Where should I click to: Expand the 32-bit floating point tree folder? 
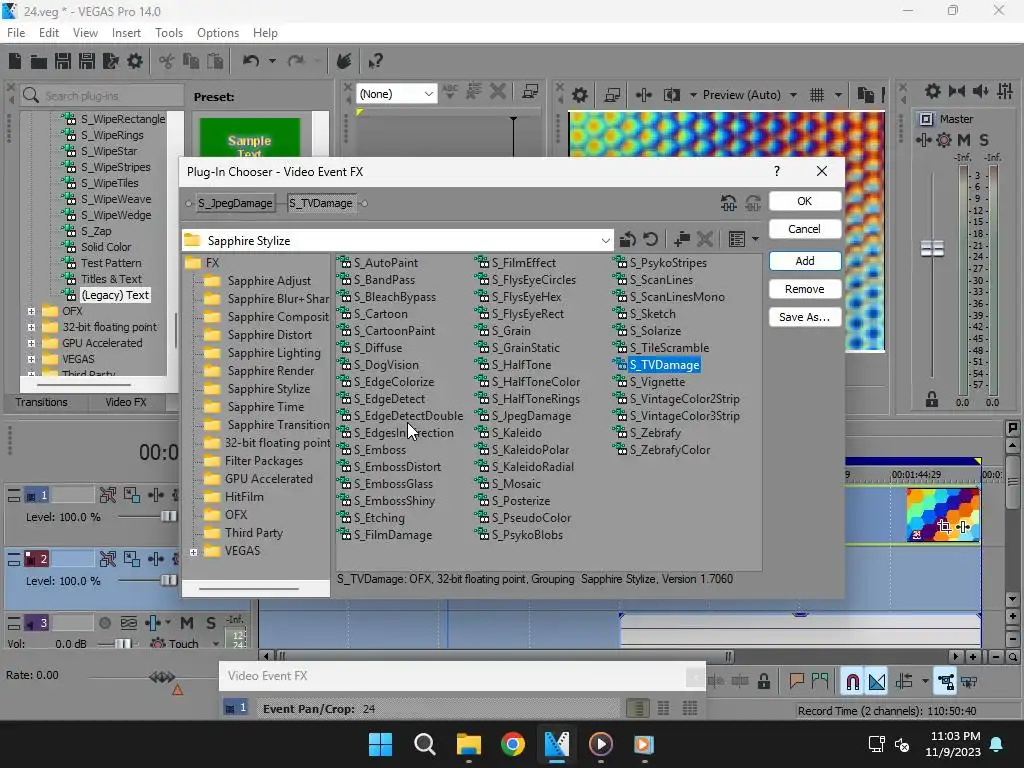coord(31,327)
